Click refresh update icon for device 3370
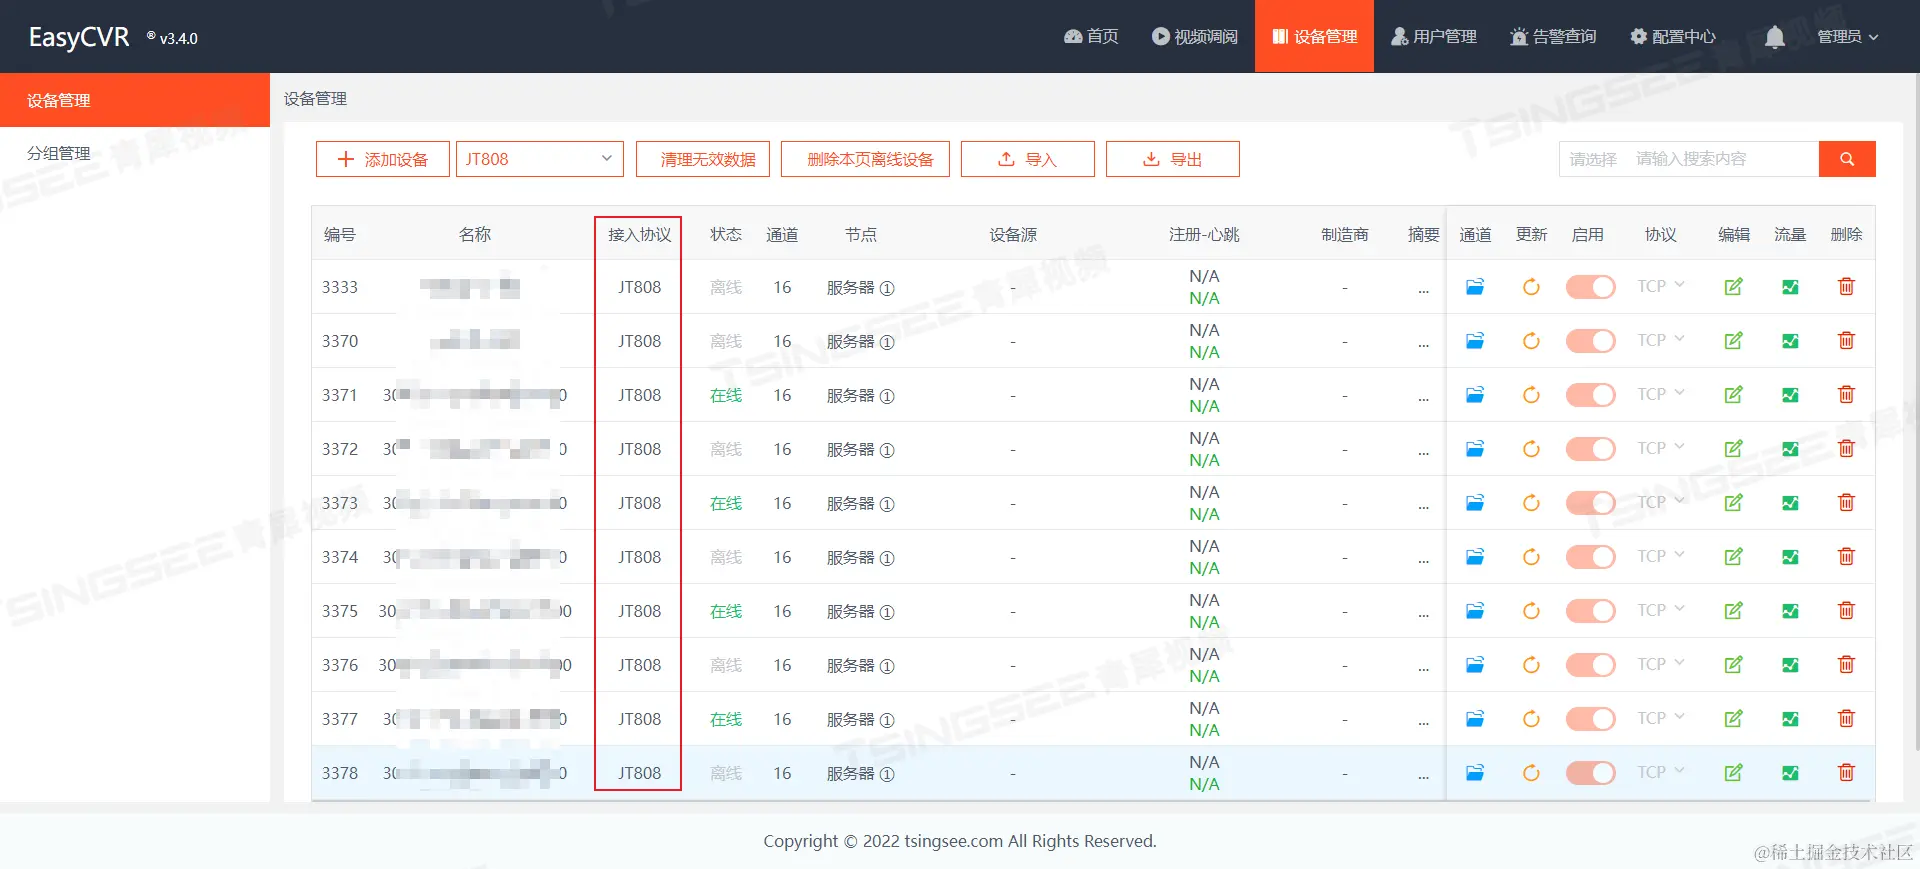 point(1531,341)
